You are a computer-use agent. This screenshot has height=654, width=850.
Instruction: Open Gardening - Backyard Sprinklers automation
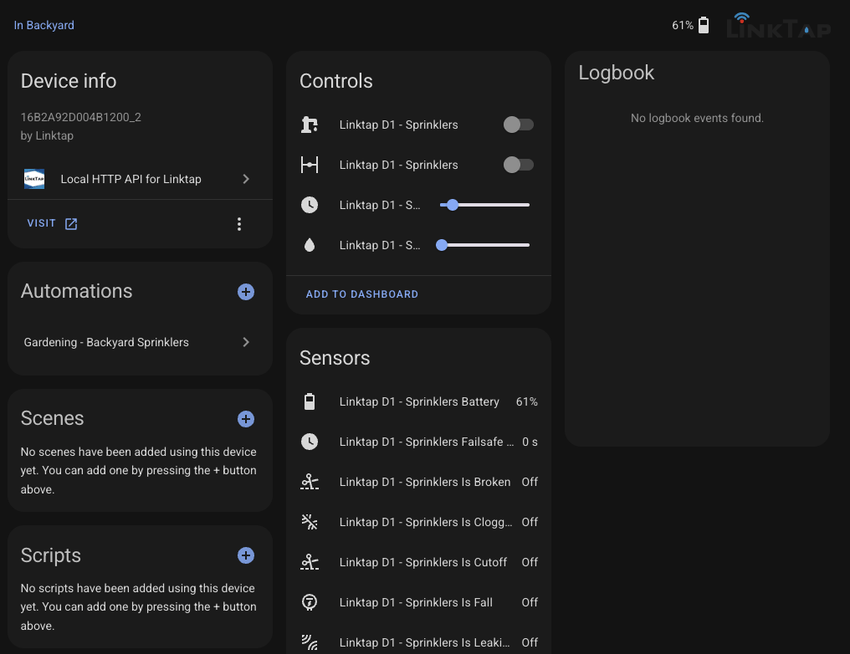[140, 342]
